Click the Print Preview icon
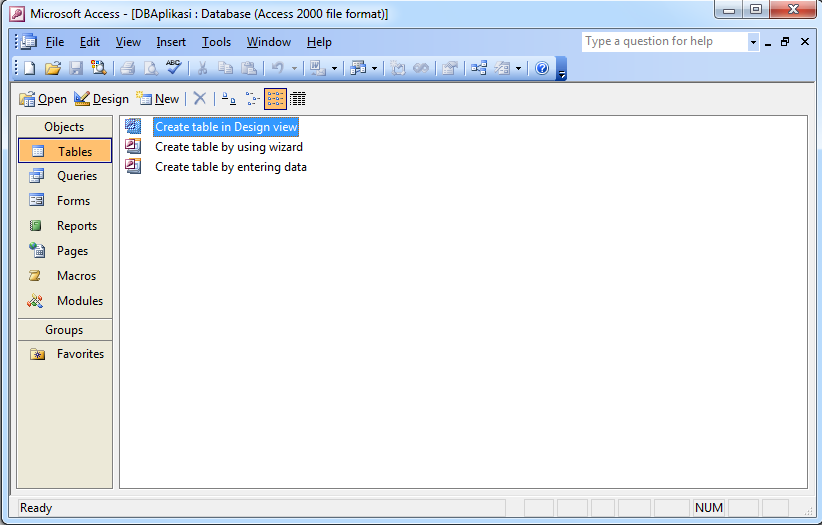822x525 pixels. [150, 68]
